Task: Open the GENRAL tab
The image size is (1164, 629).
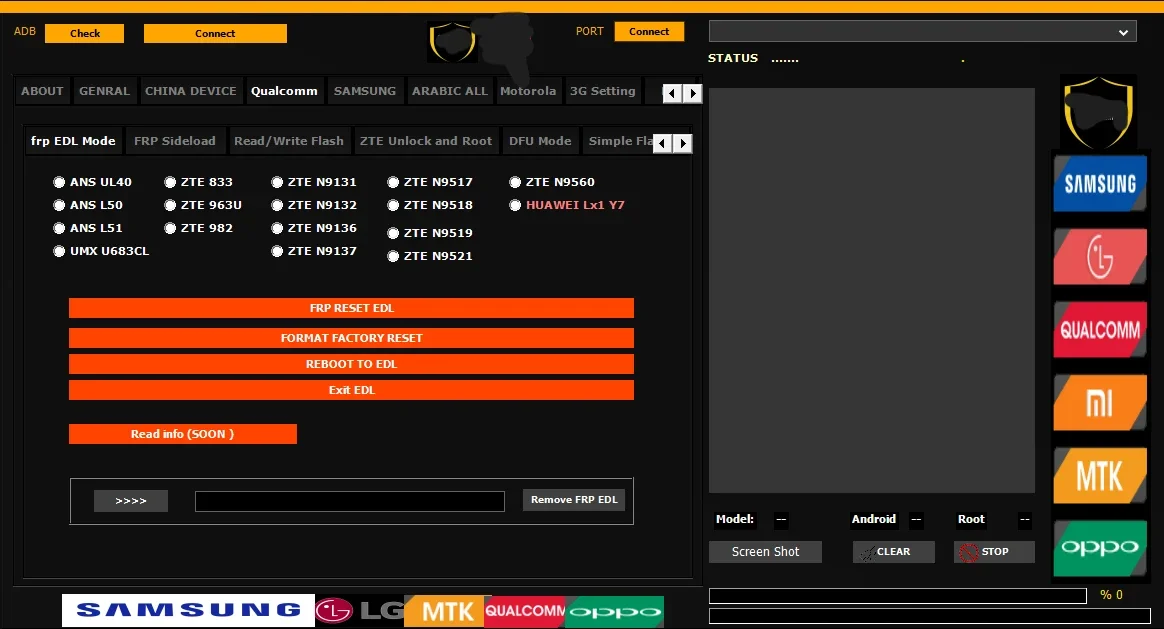Action: click(104, 91)
